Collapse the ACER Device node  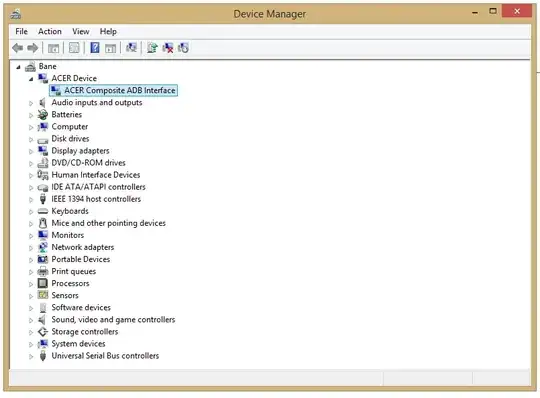(31, 79)
